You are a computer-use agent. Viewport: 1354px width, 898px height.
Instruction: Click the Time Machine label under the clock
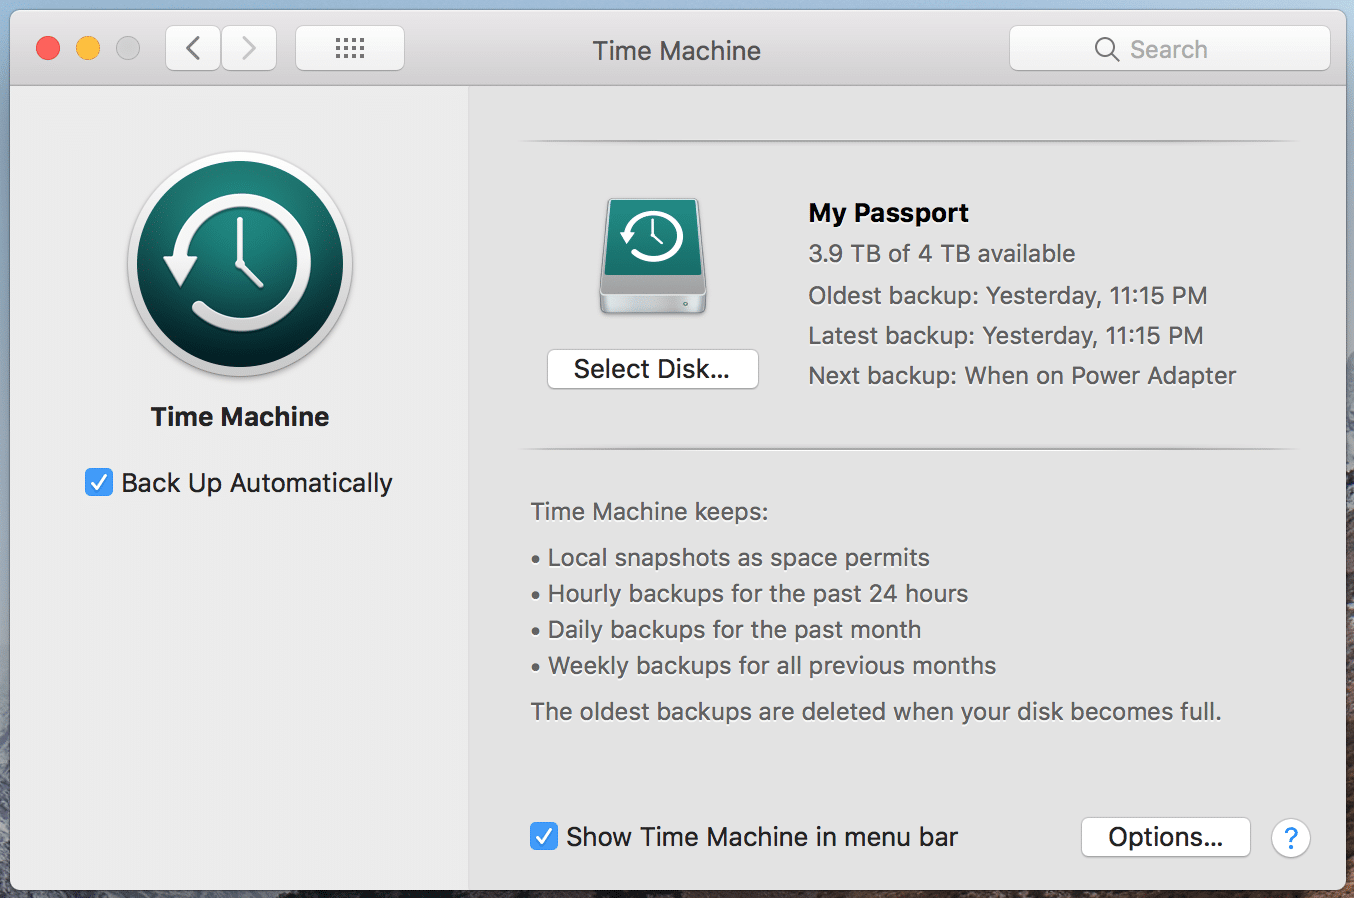pyautogui.click(x=240, y=417)
